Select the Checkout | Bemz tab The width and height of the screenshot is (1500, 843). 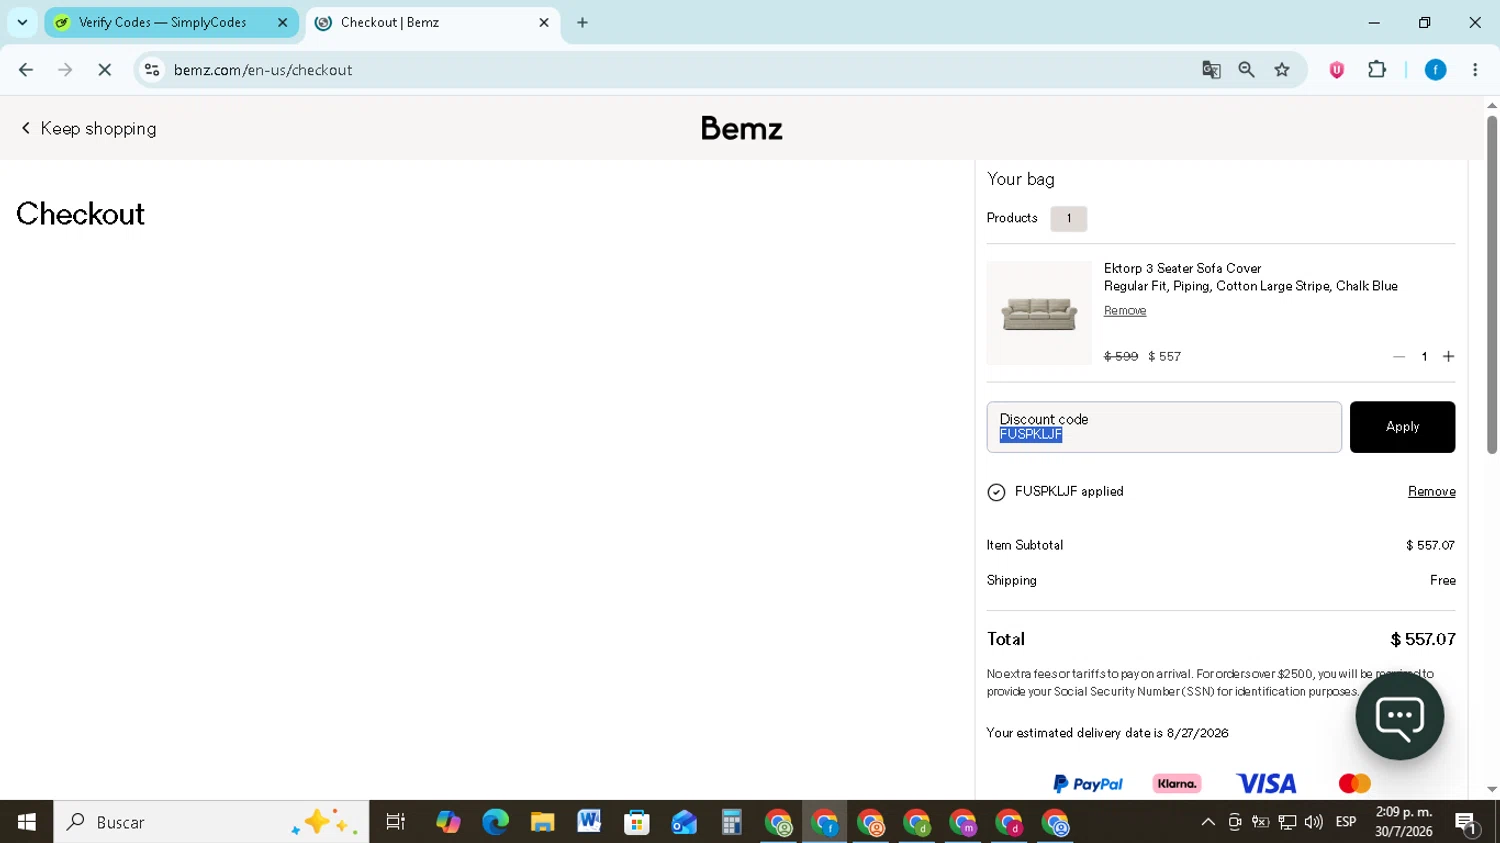tap(432, 22)
